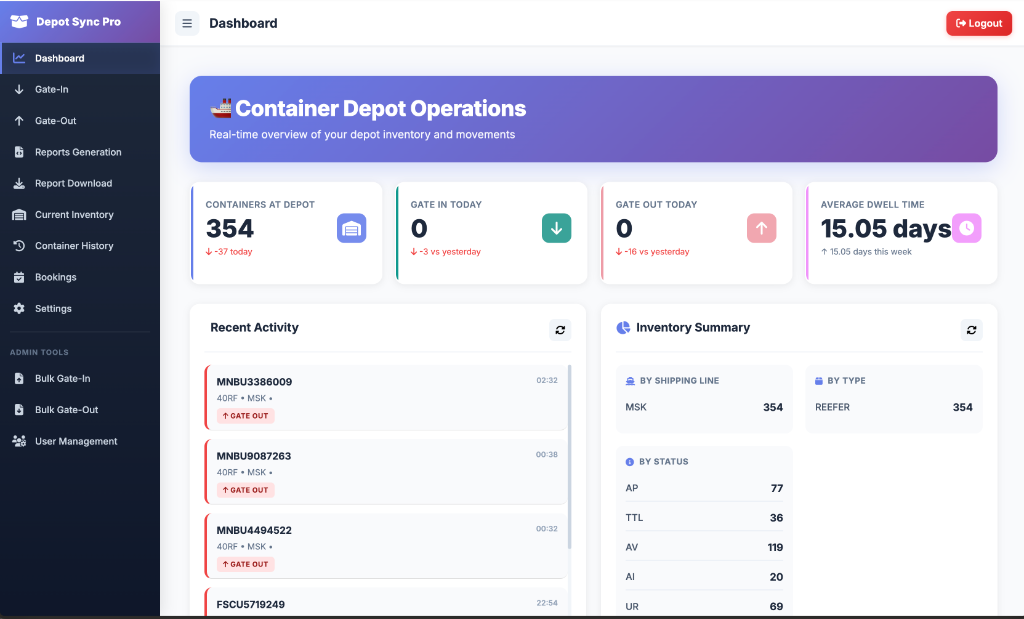
Task: Select the Gate-In sidebar icon
Action: point(20,89)
